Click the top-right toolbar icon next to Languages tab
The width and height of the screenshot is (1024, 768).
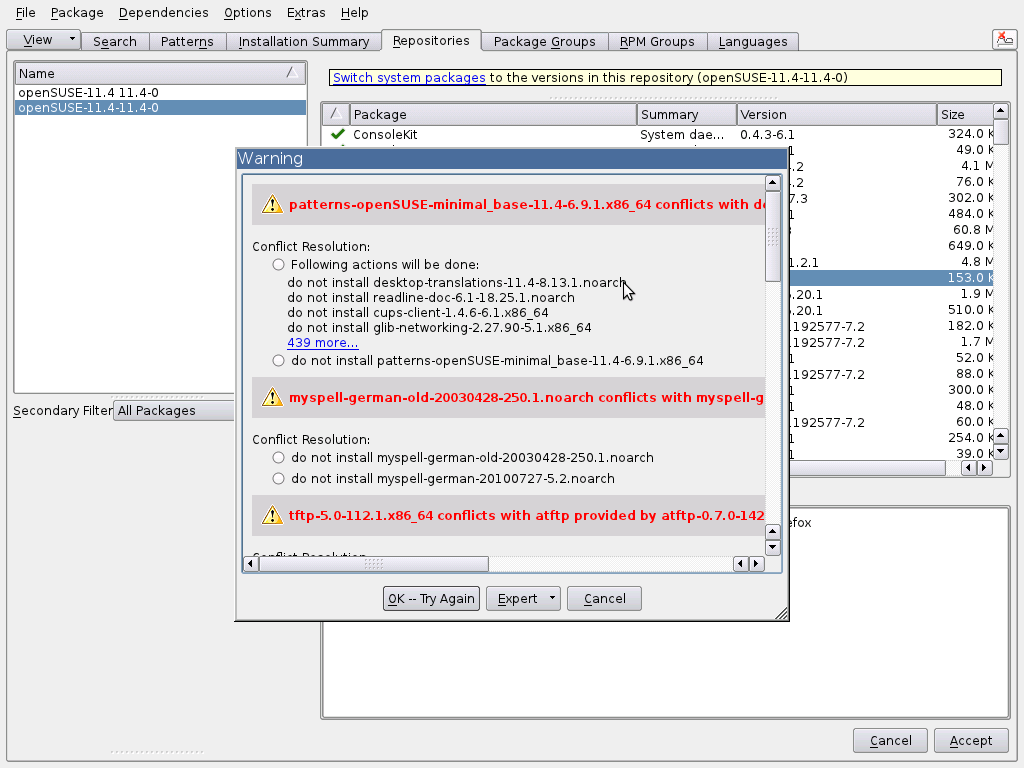(1004, 40)
